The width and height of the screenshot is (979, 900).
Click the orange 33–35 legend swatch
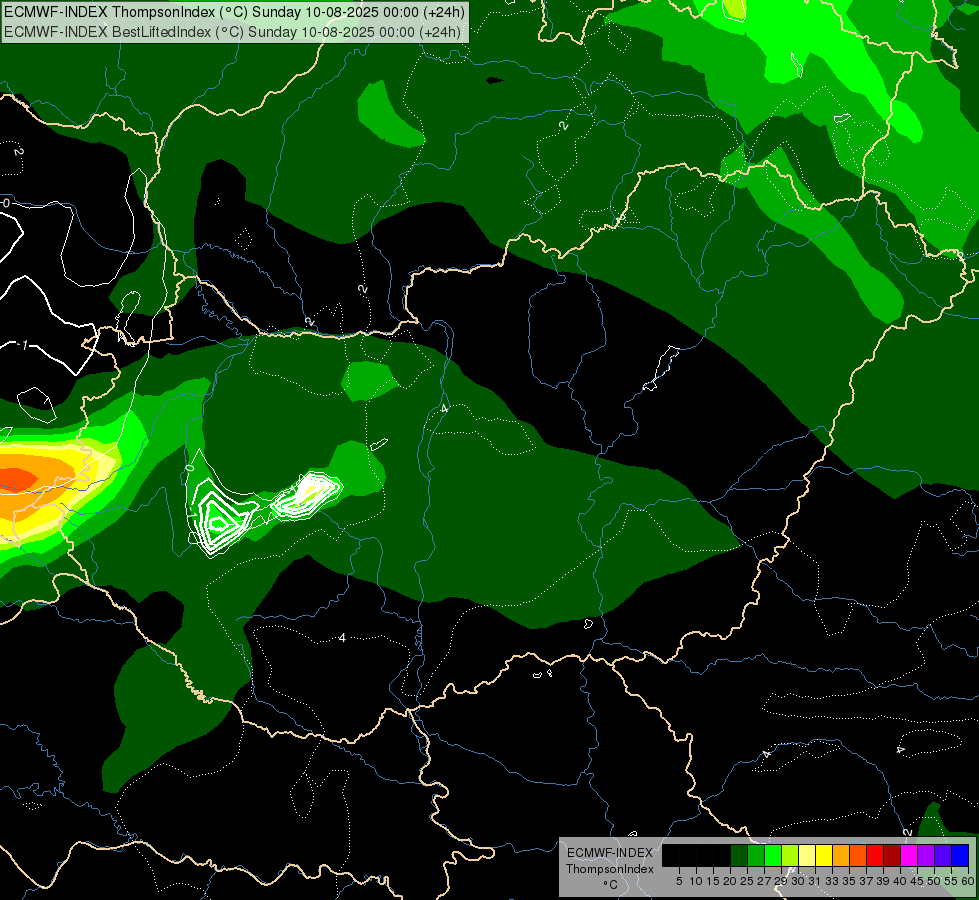(x=841, y=855)
